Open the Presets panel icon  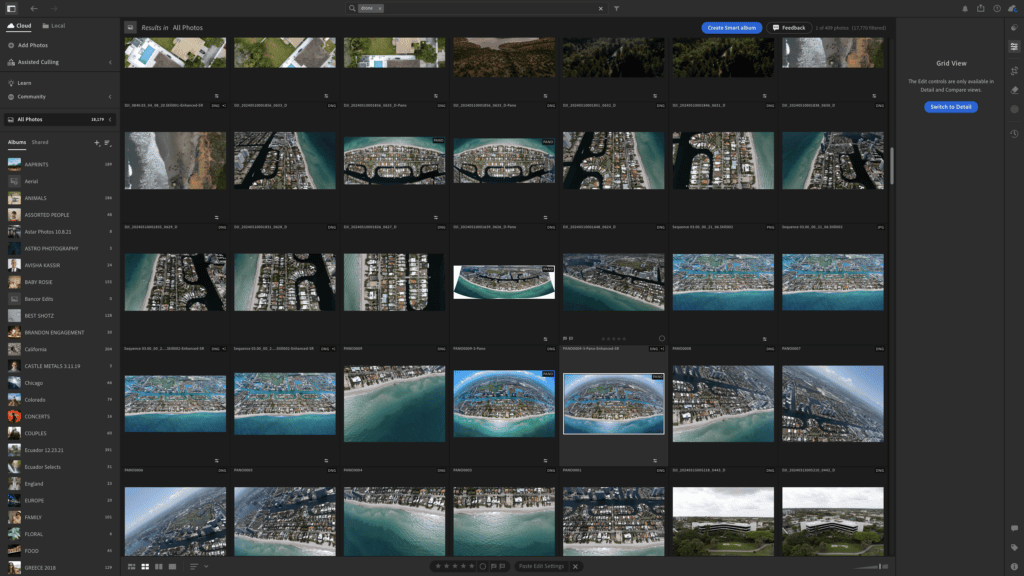(1014, 27)
